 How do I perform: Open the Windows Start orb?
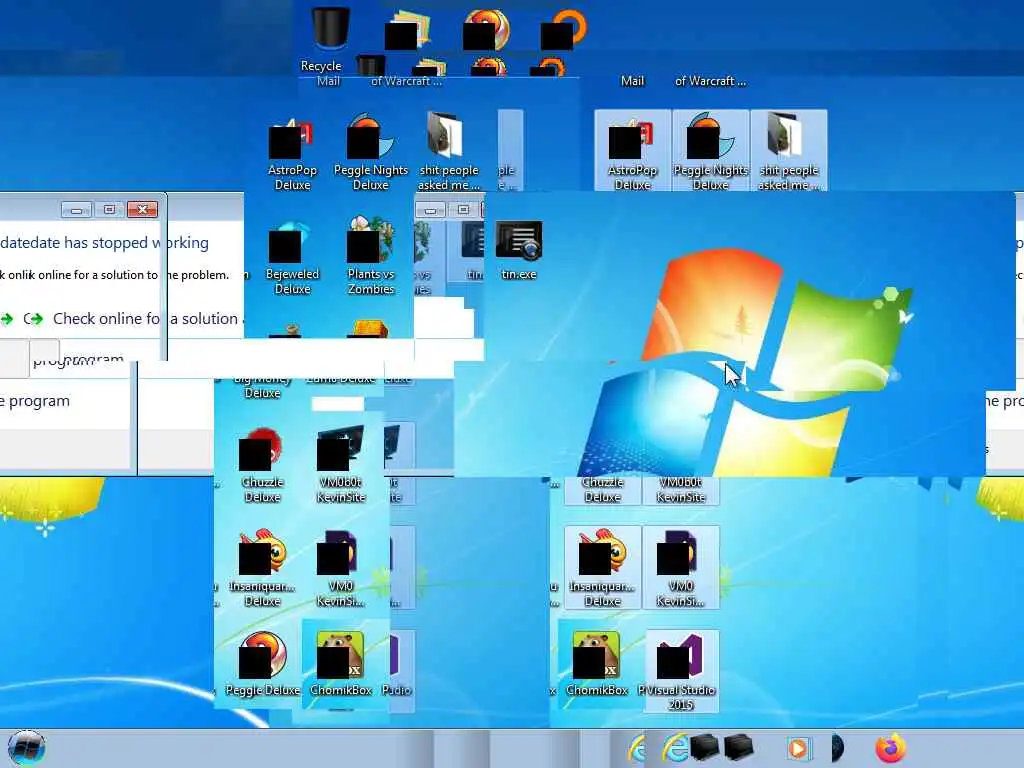pyautogui.click(x=26, y=748)
